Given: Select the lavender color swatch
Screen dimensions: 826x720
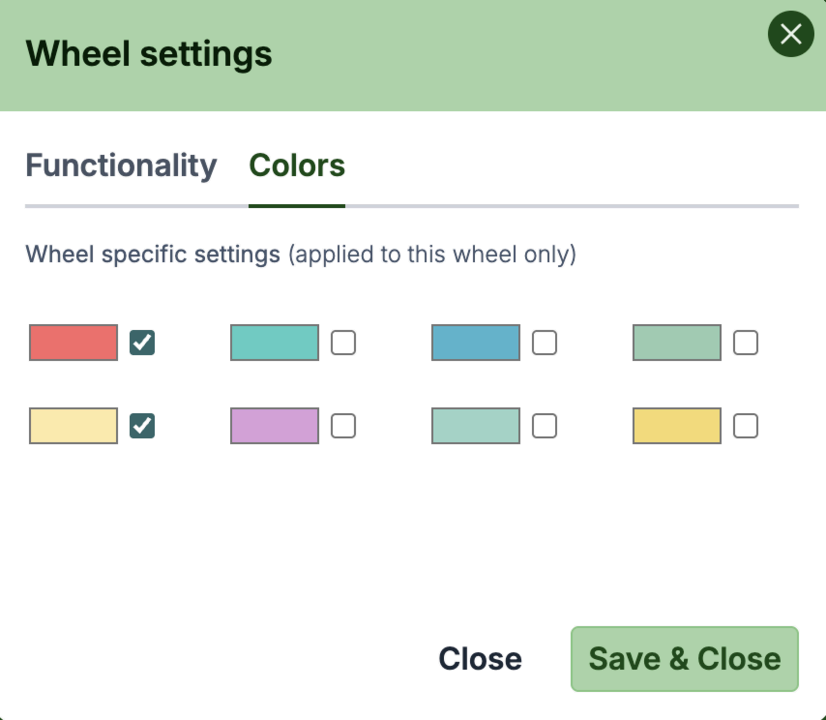Looking at the screenshot, I should 274,426.
